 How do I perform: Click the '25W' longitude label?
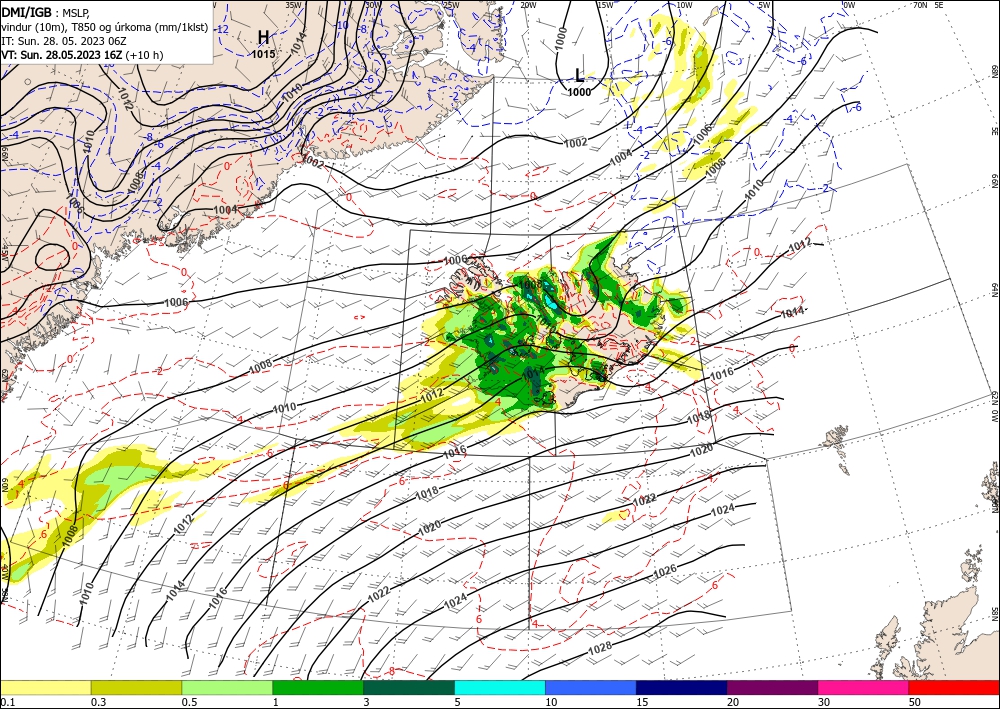click(x=451, y=5)
